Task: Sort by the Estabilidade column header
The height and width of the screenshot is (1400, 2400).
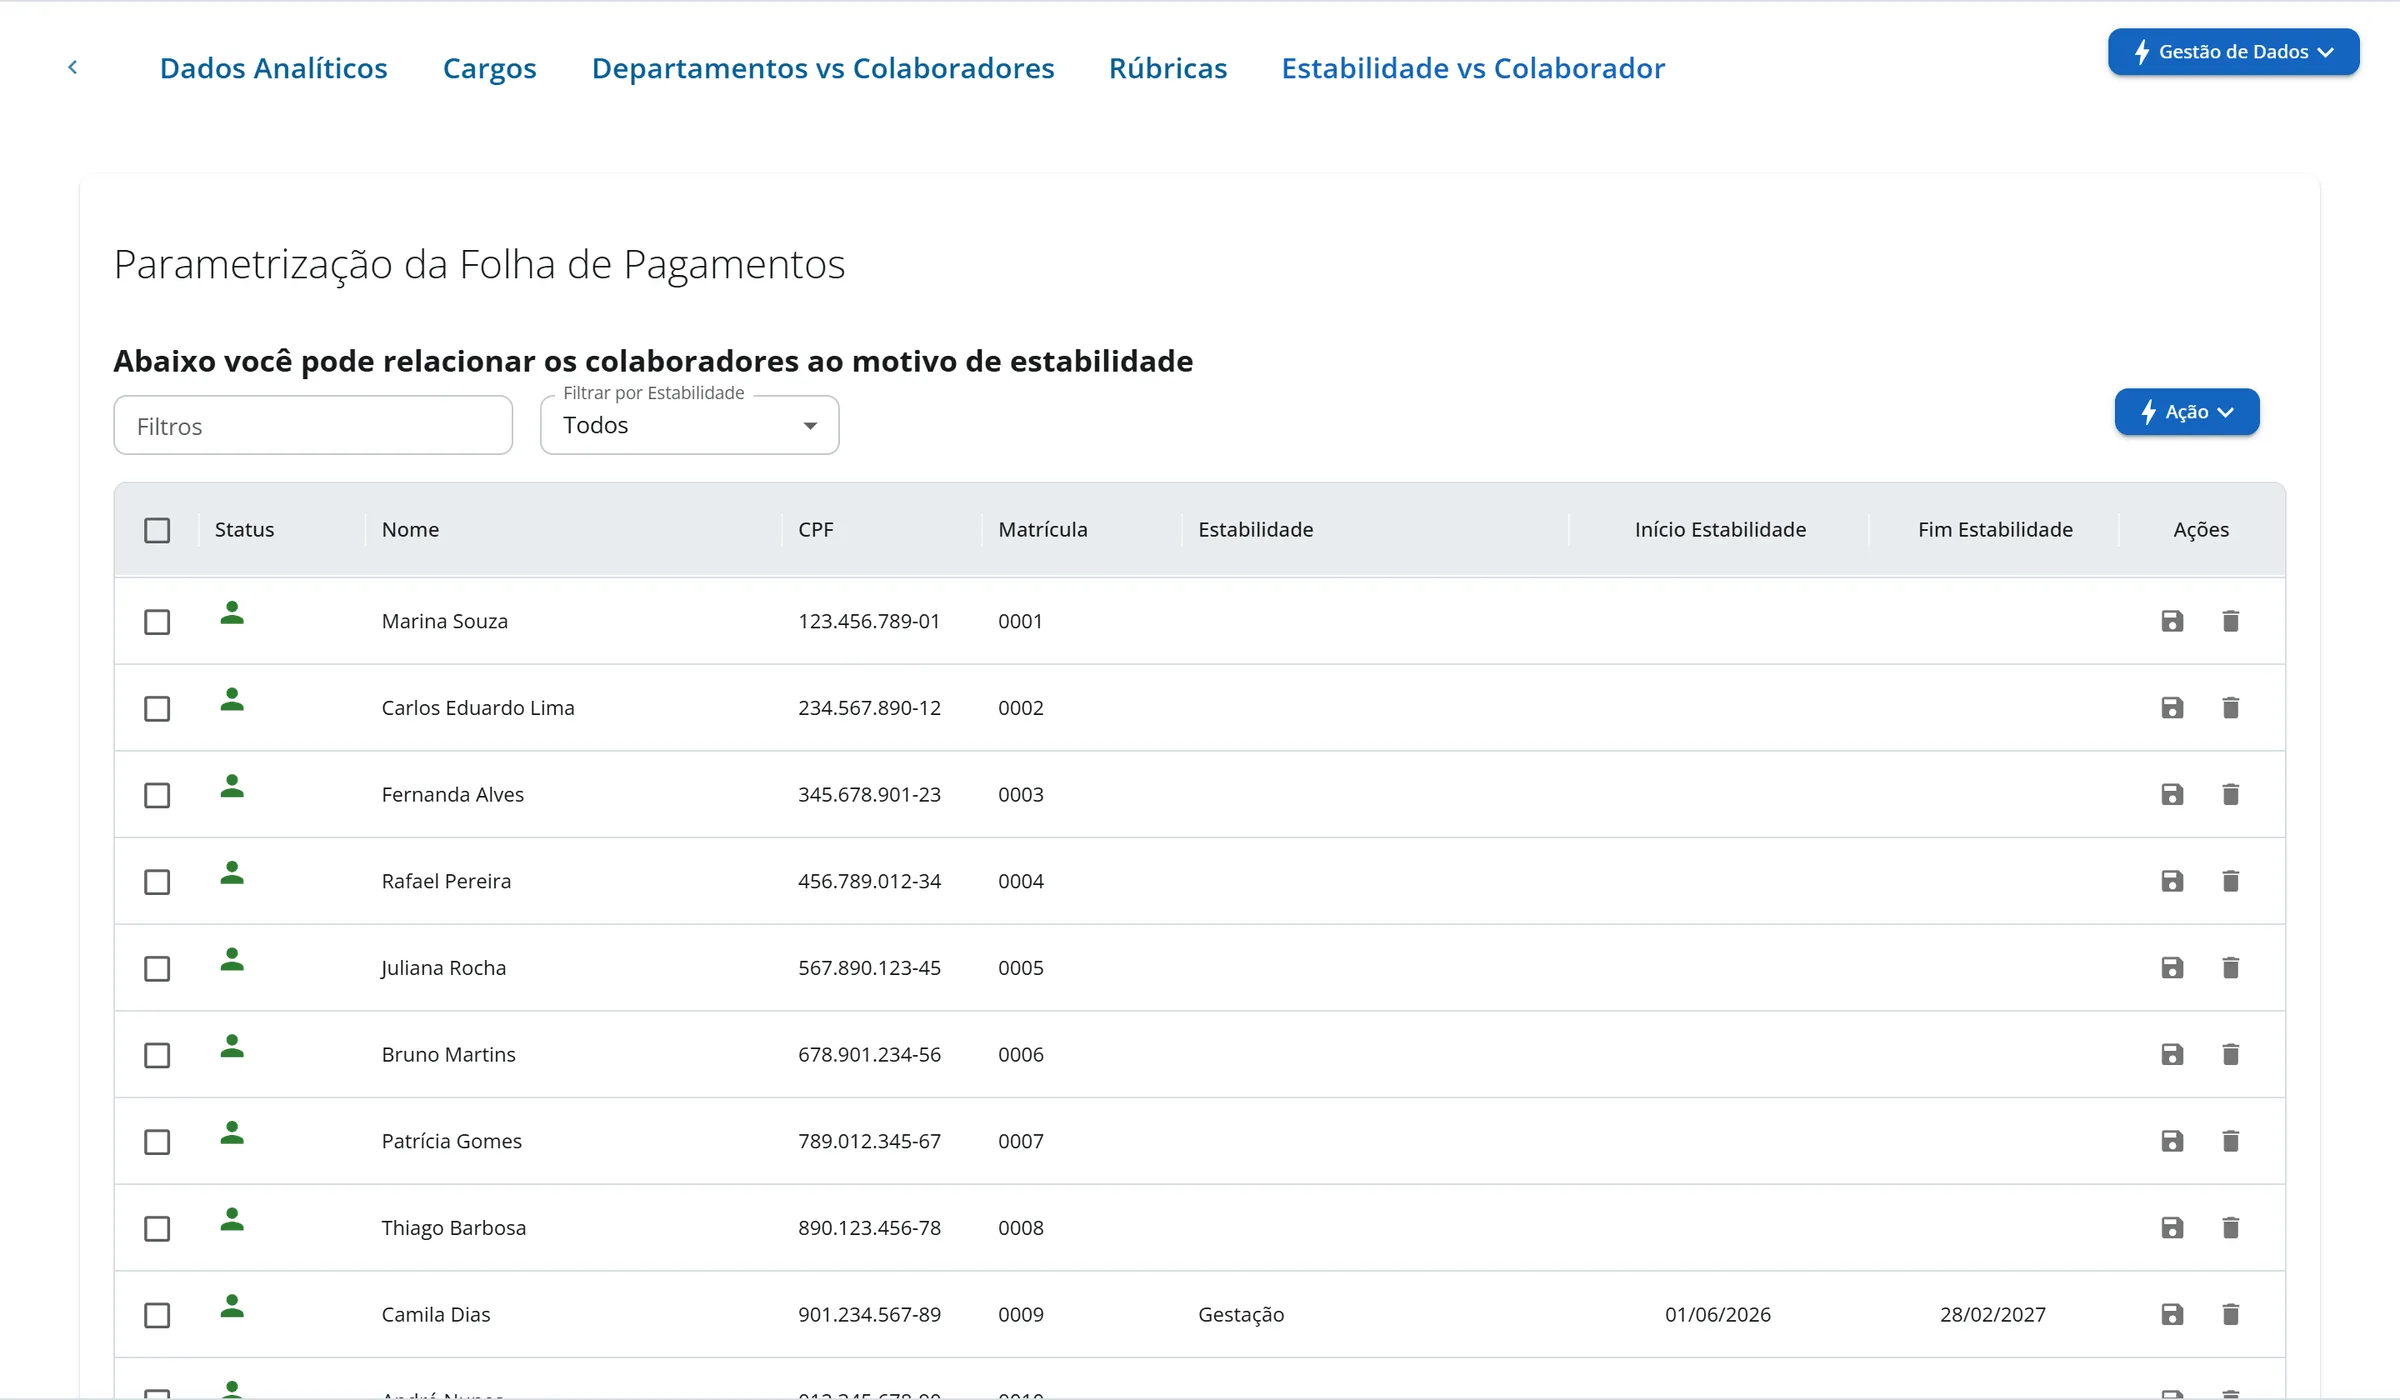Action: pos(1255,530)
